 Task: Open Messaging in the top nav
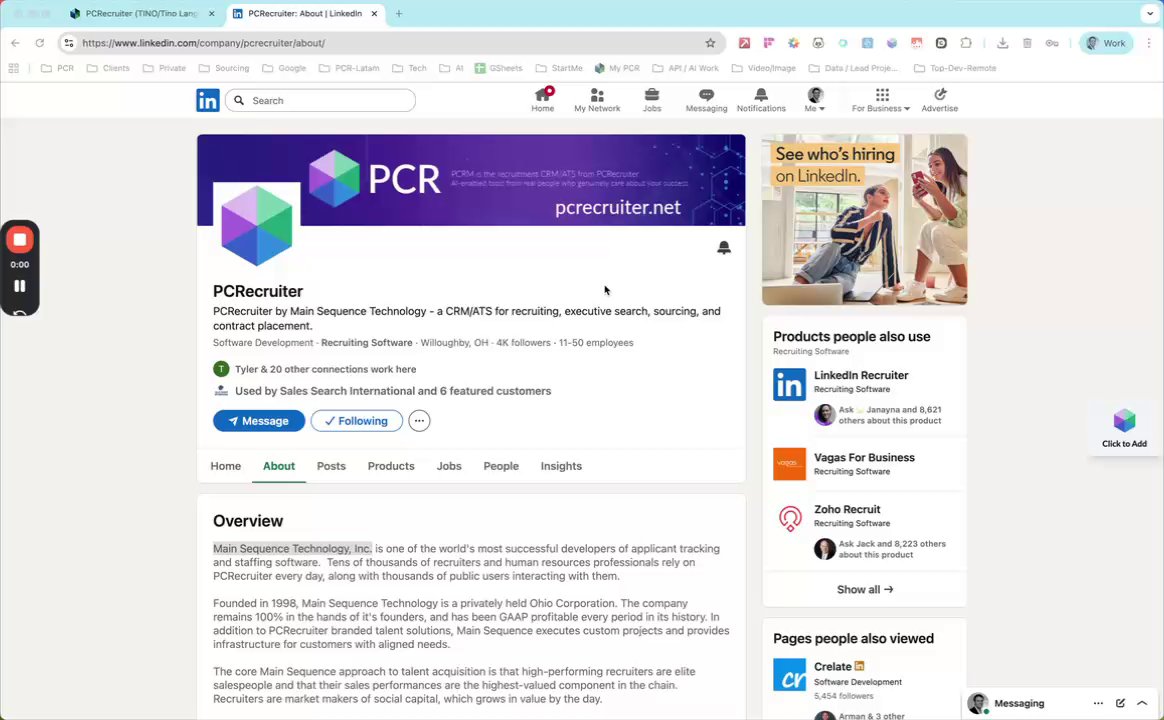706,99
